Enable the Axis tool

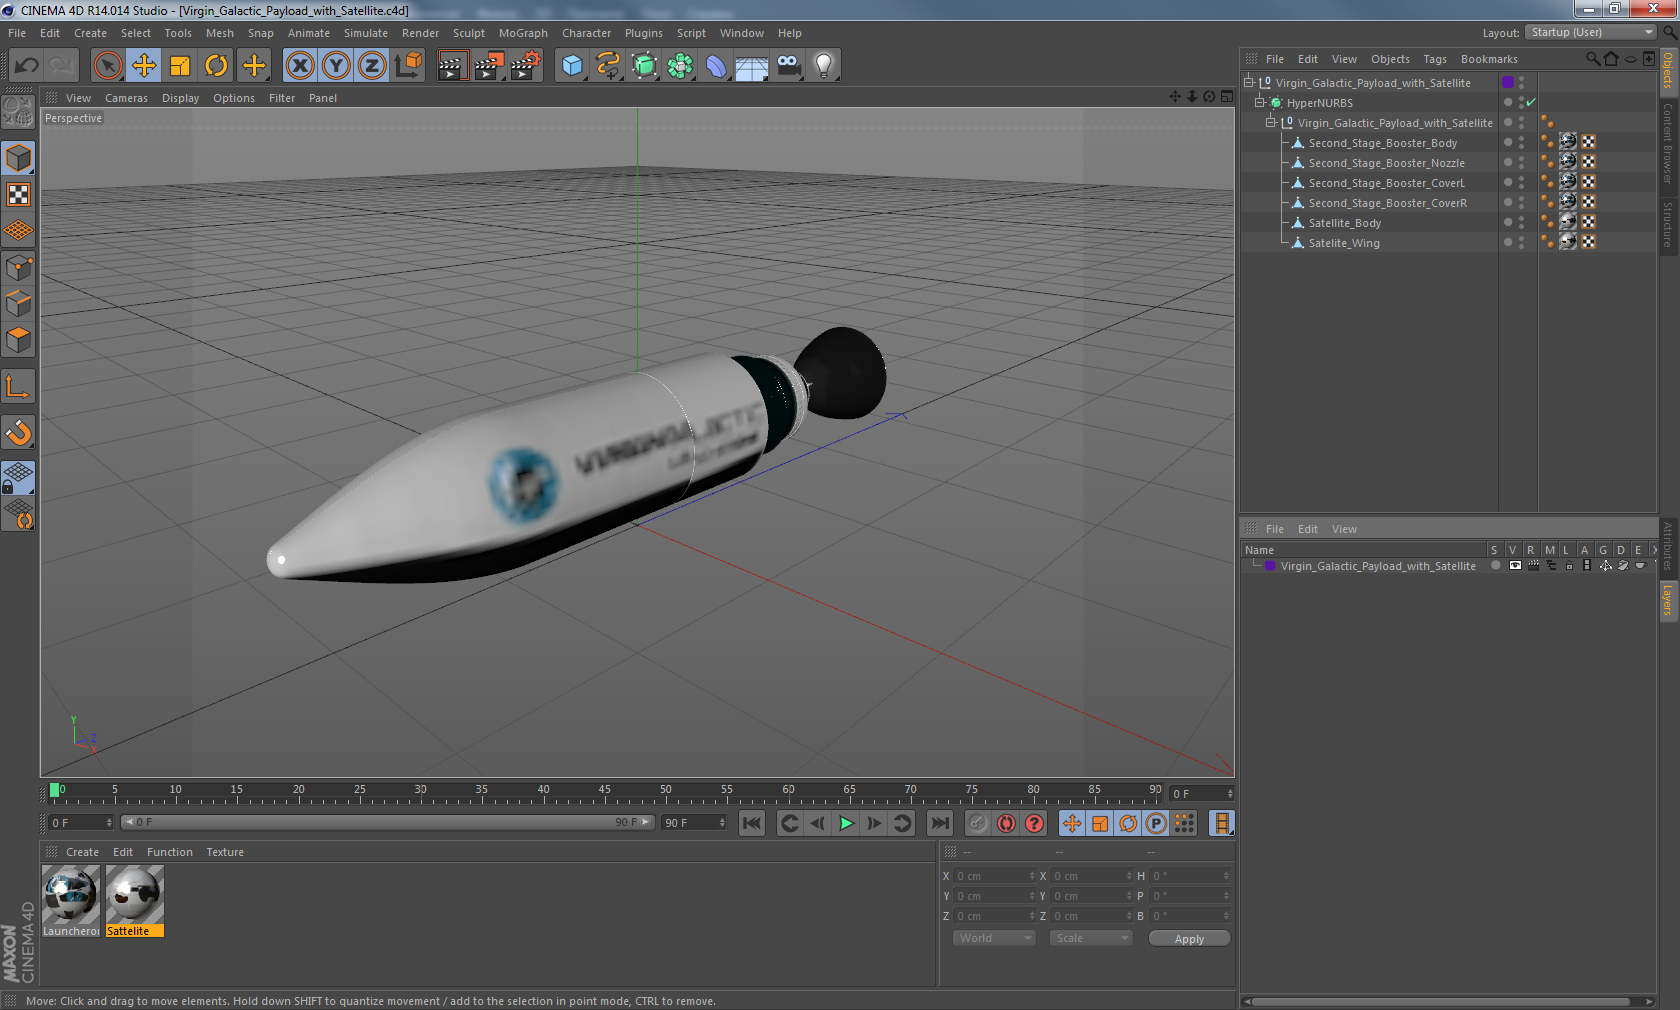(19, 386)
